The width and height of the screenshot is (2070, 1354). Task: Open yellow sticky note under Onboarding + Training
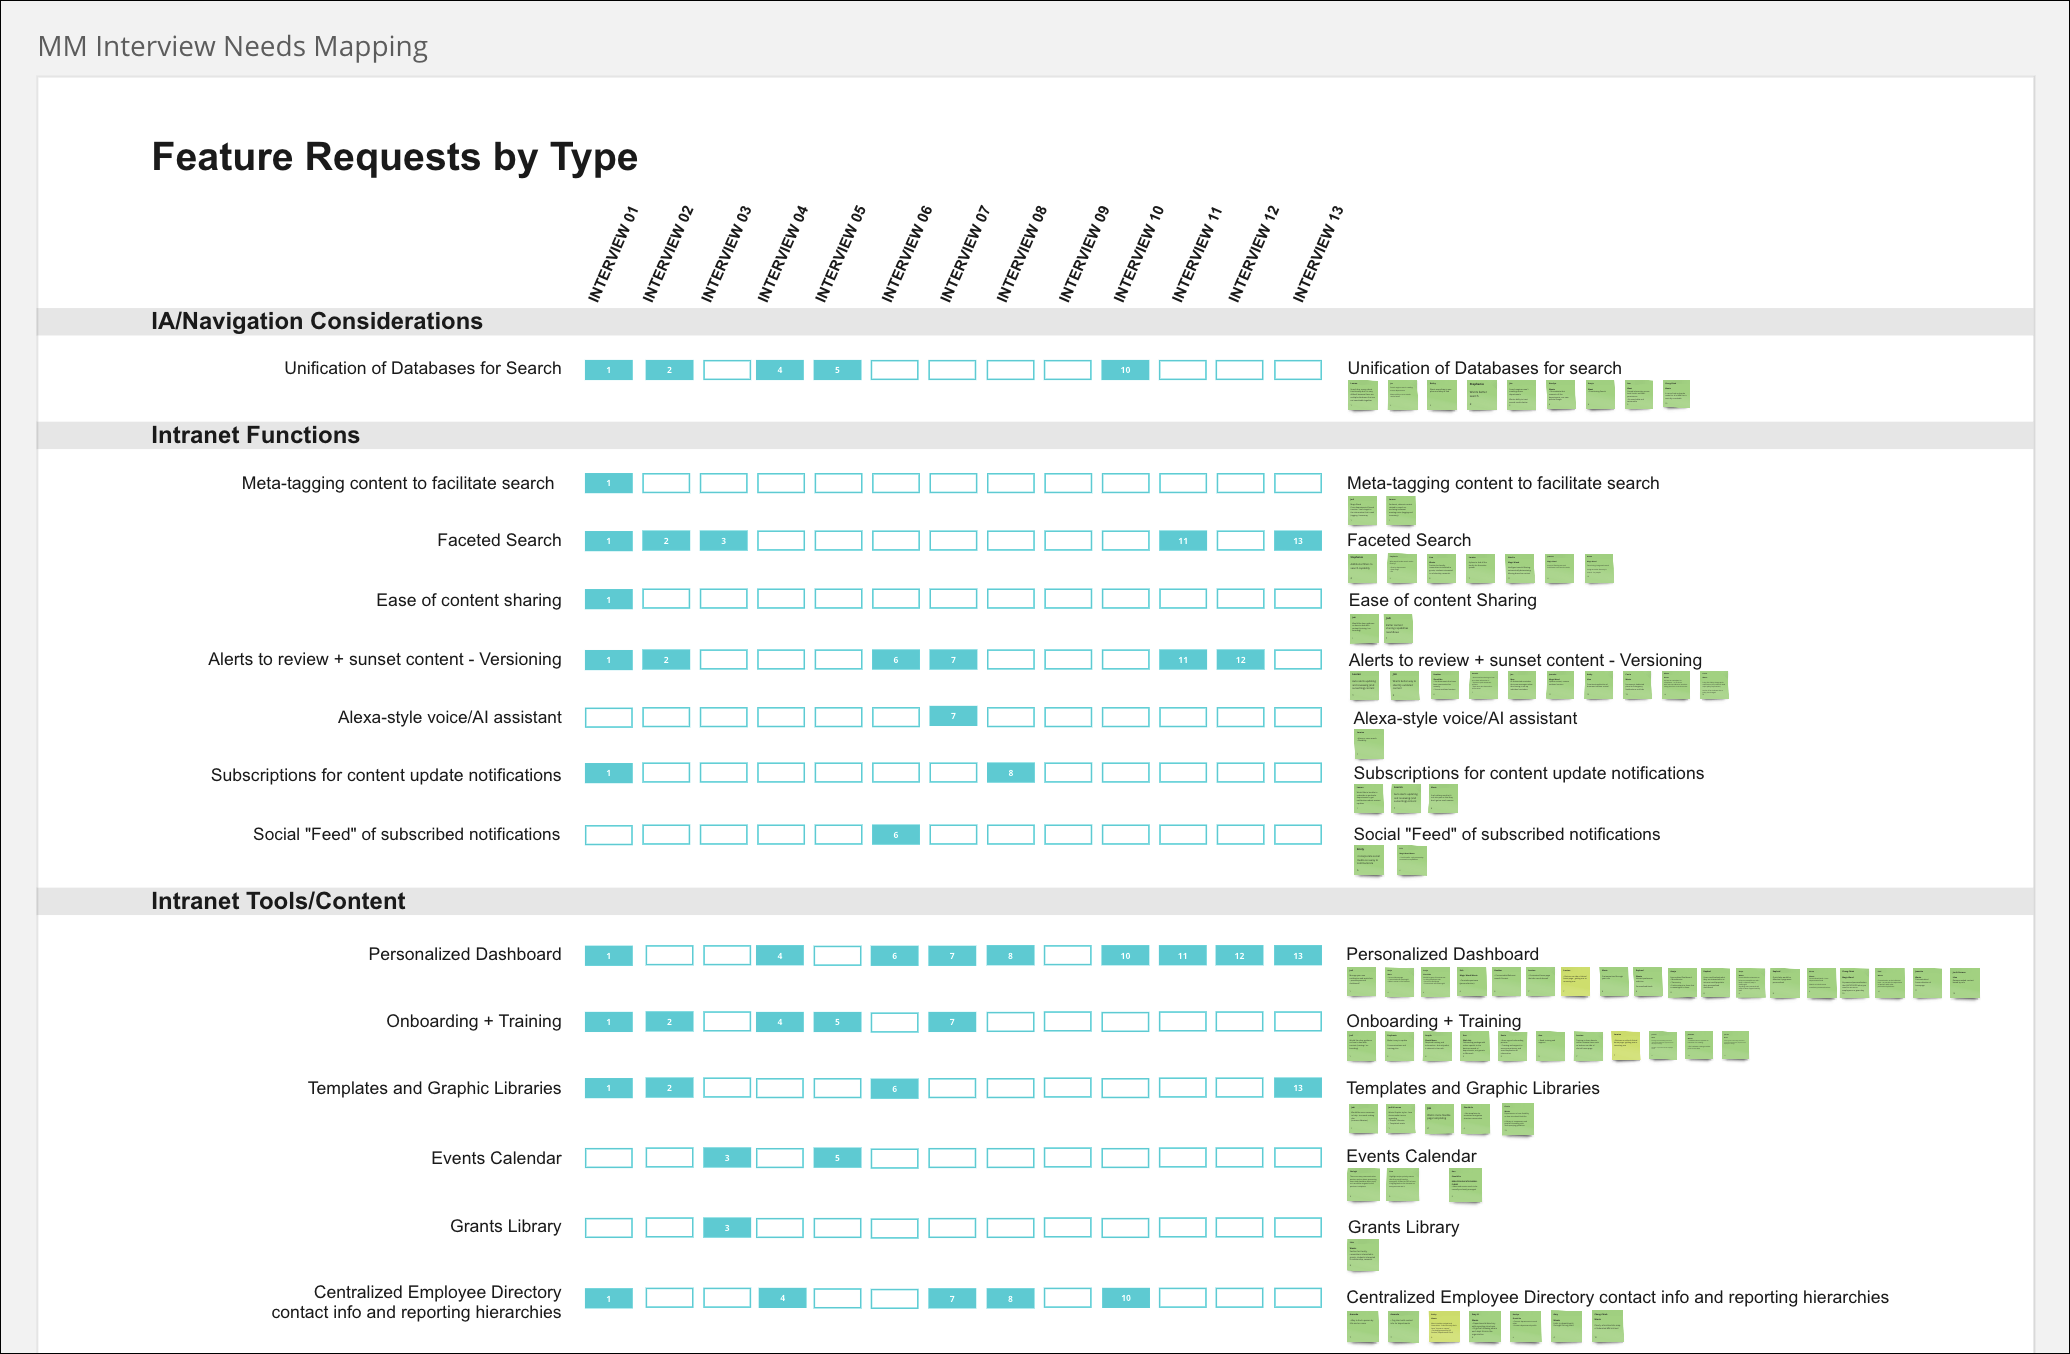click(x=1625, y=1046)
